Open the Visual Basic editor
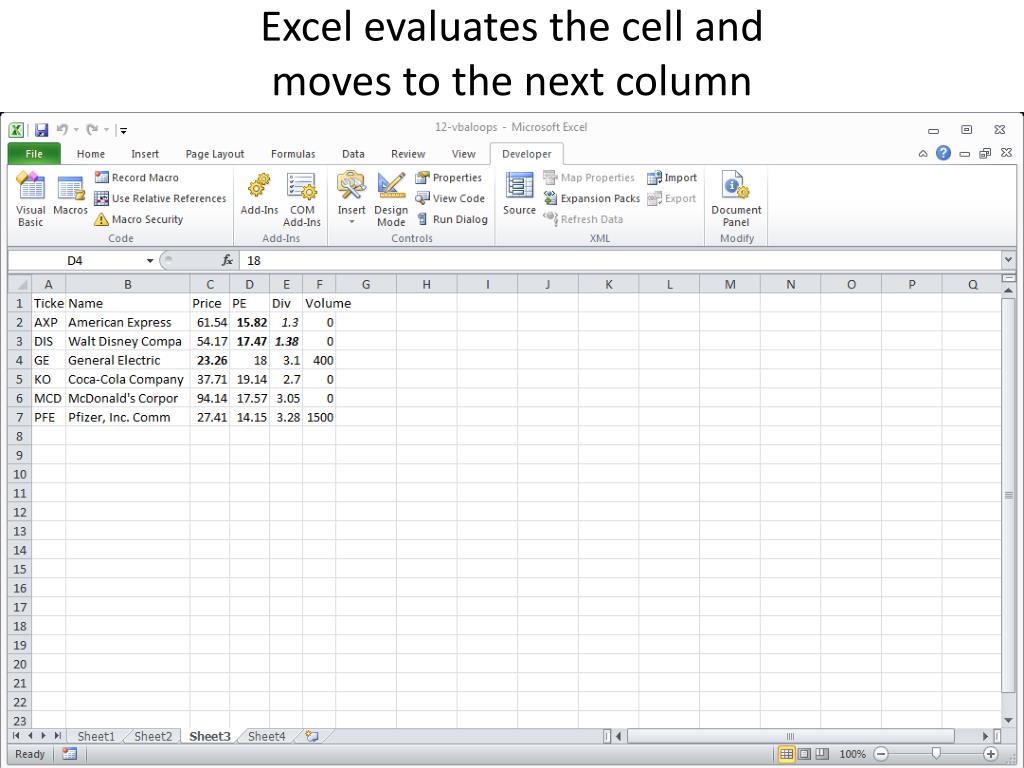 (x=31, y=199)
